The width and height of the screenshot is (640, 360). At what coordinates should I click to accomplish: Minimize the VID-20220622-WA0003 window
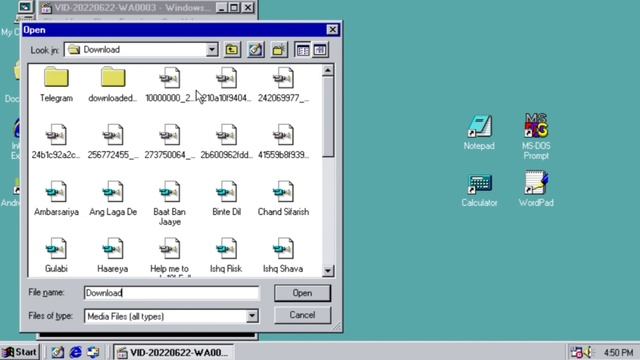(x=221, y=7)
